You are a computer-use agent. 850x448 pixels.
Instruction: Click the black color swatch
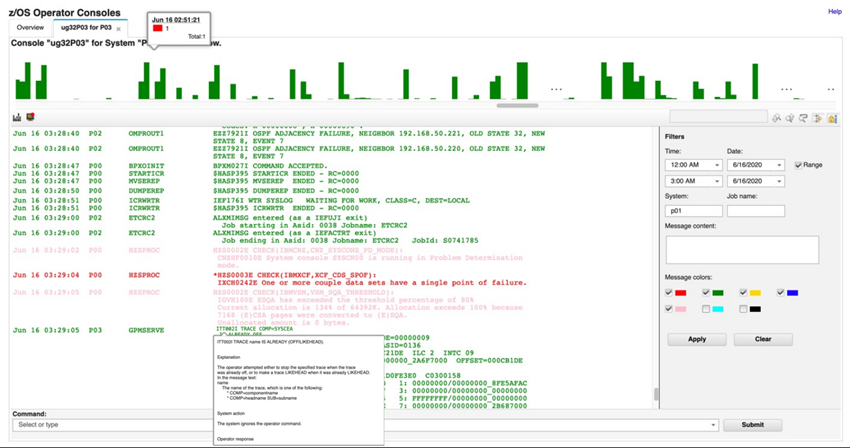click(x=755, y=309)
